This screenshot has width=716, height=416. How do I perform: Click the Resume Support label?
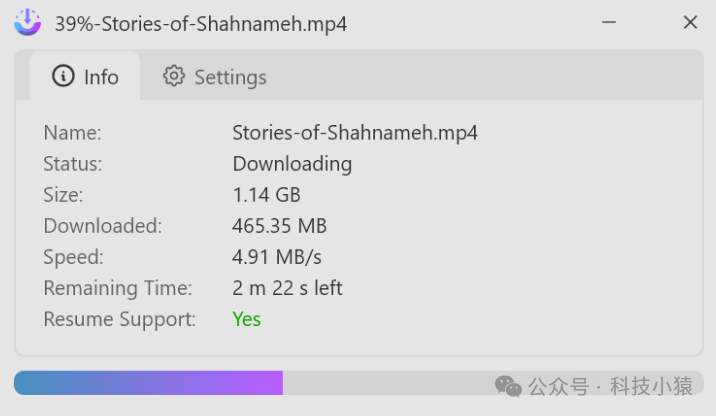pos(119,319)
